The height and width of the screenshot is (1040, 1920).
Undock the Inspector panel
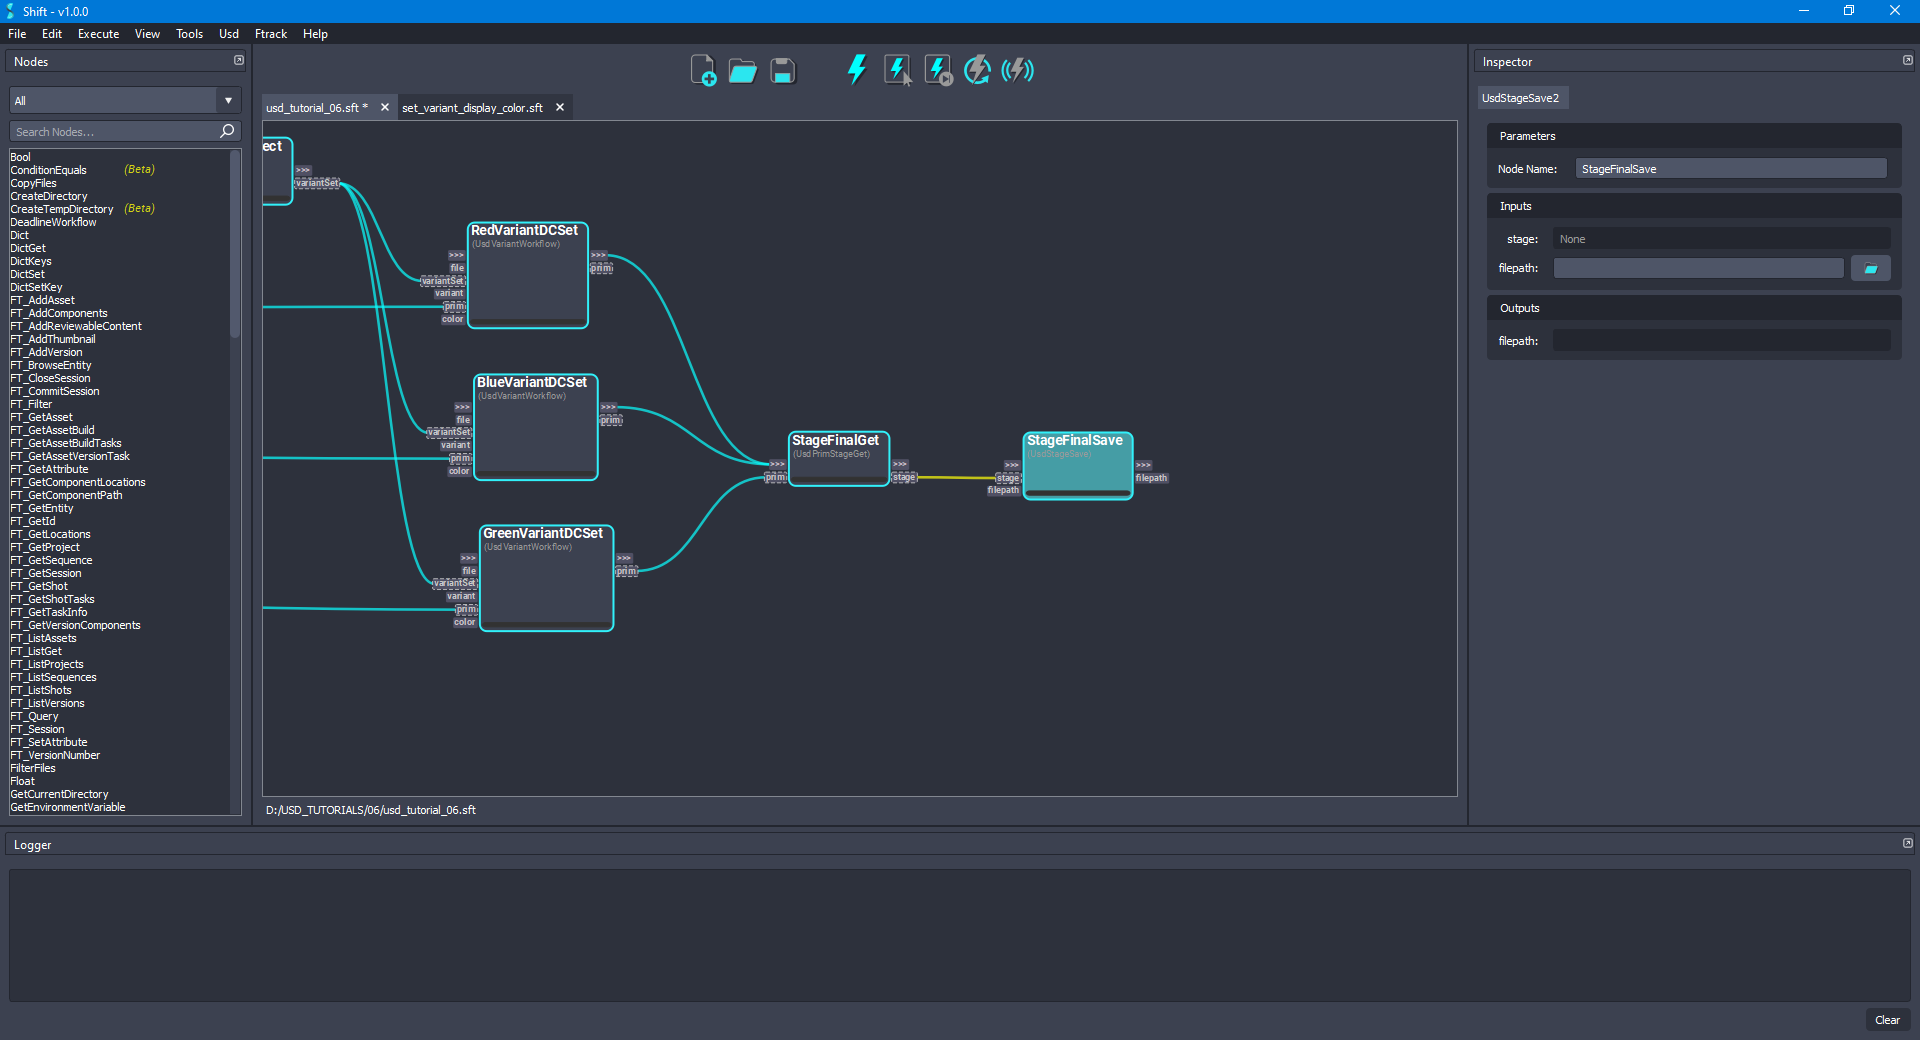click(1906, 60)
